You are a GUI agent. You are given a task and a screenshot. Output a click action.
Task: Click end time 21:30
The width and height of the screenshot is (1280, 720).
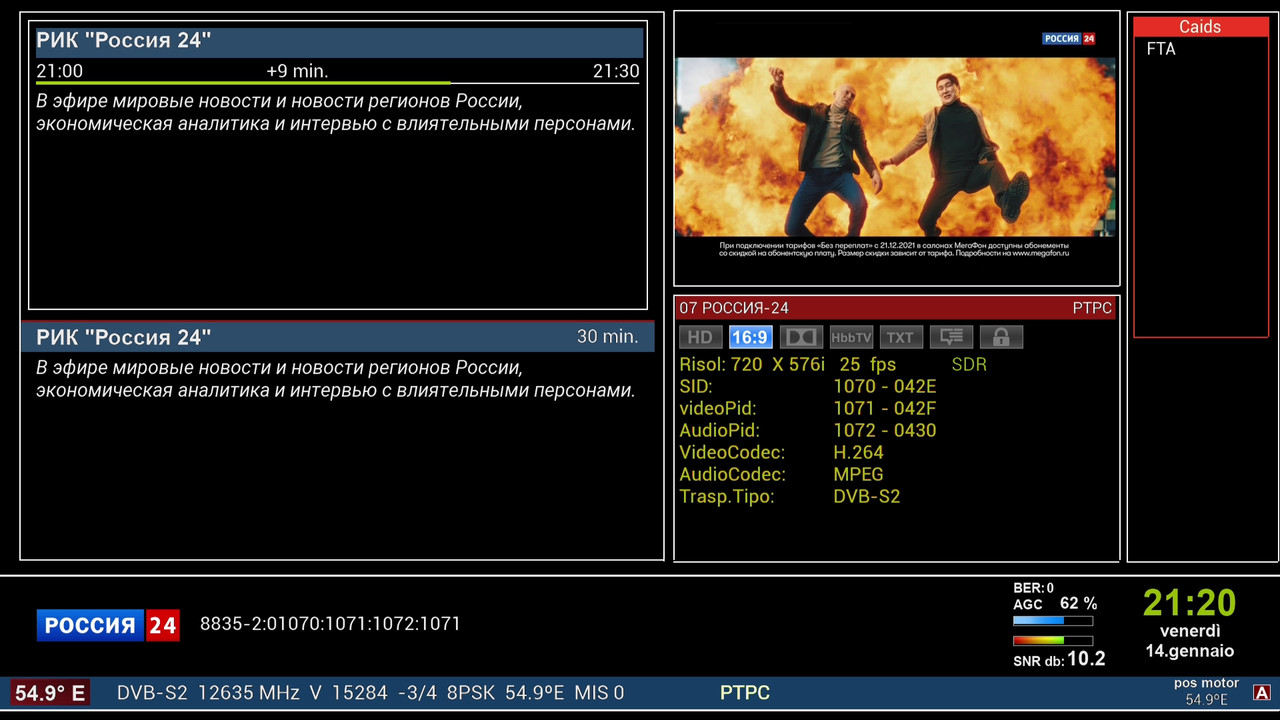pyautogui.click(x=616, y=71)
